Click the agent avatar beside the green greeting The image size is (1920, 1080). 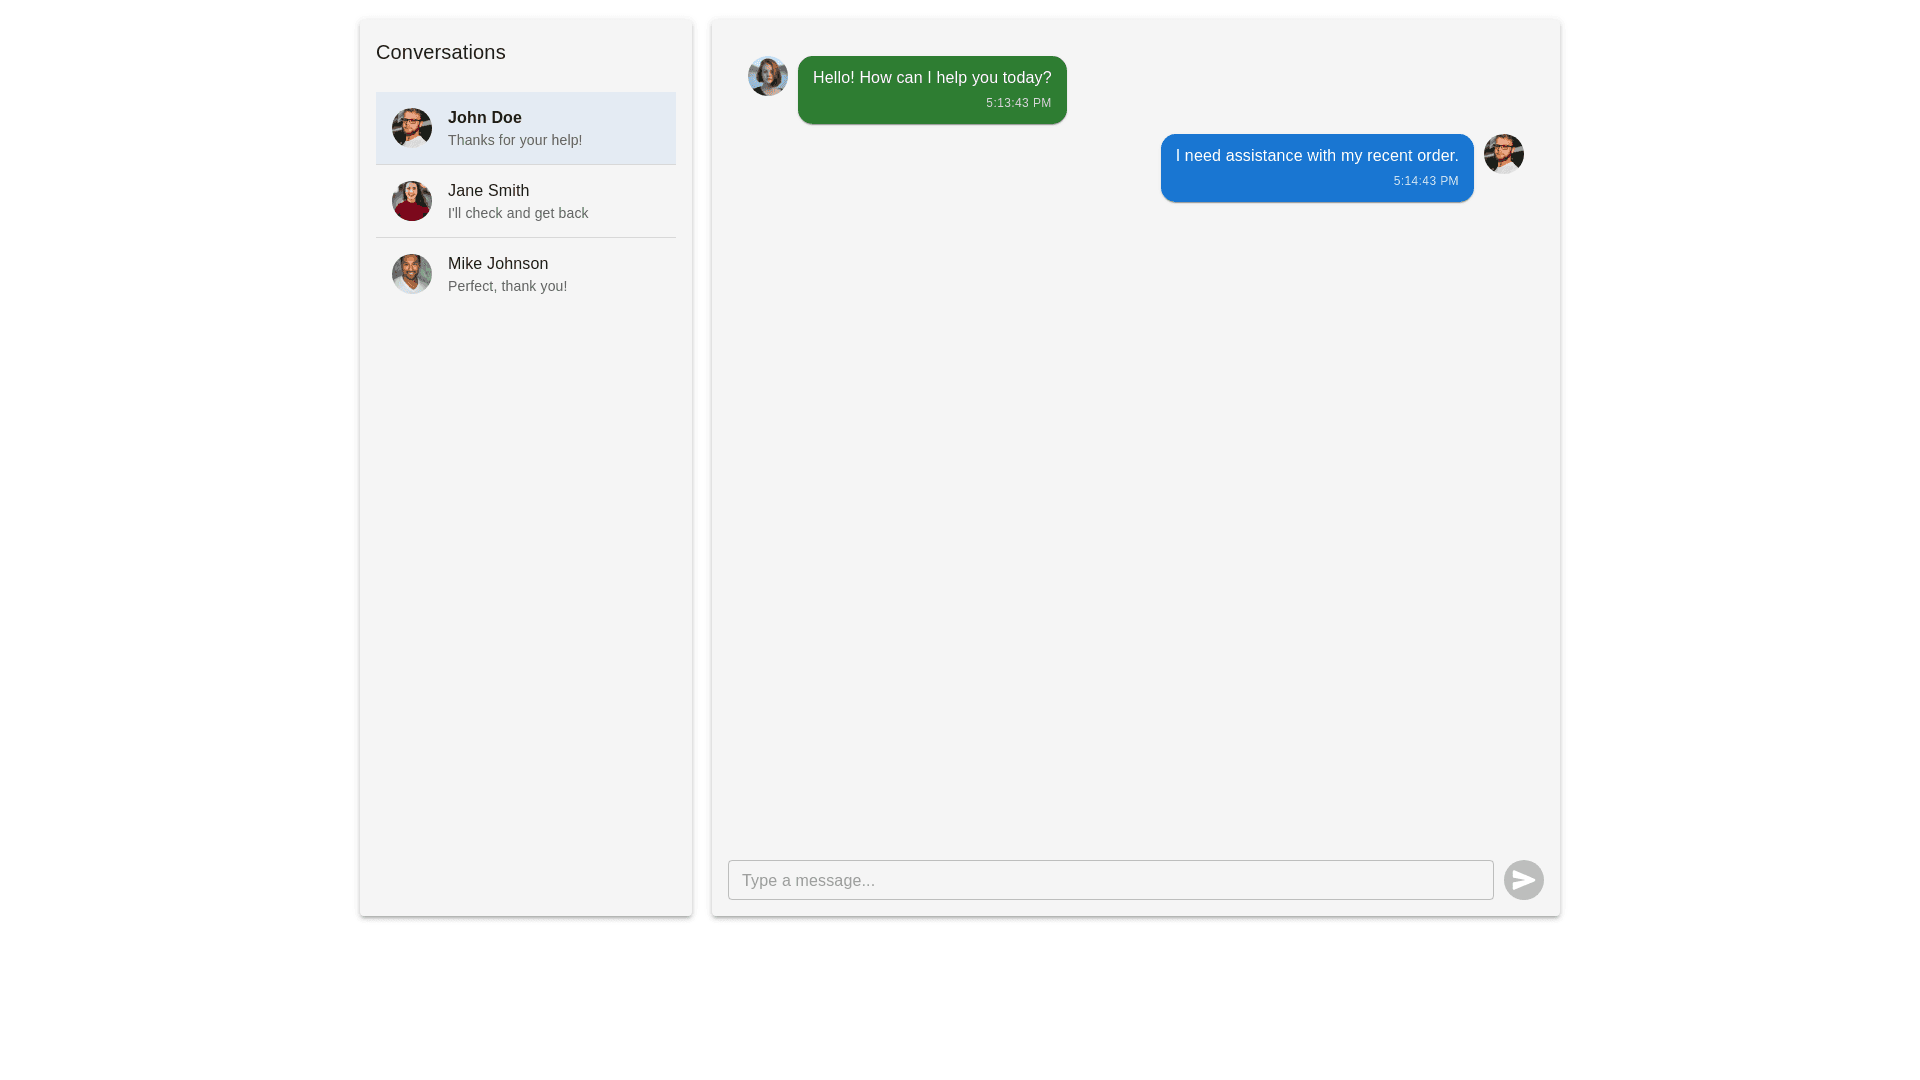(x=768, y=76)
